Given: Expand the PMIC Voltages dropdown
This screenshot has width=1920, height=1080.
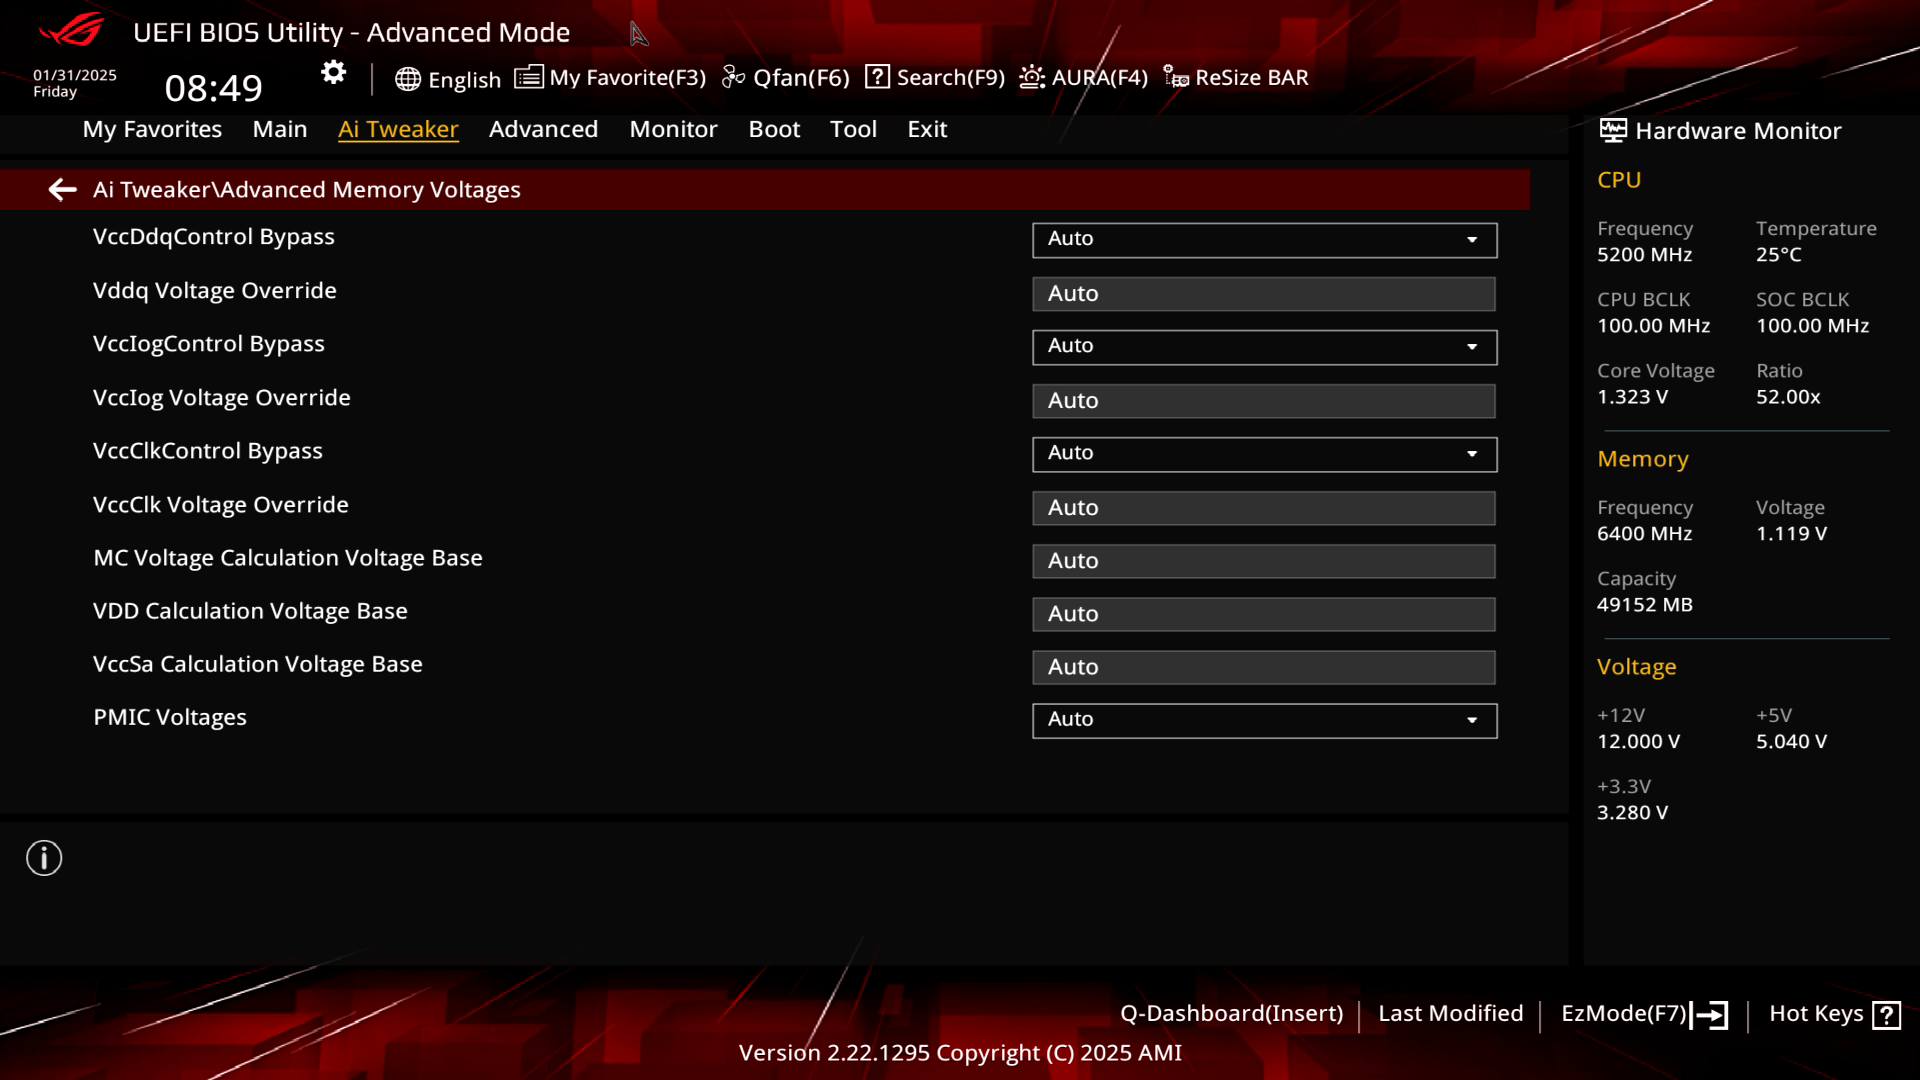Looking at the screenshot, I should click(1472, 719).
